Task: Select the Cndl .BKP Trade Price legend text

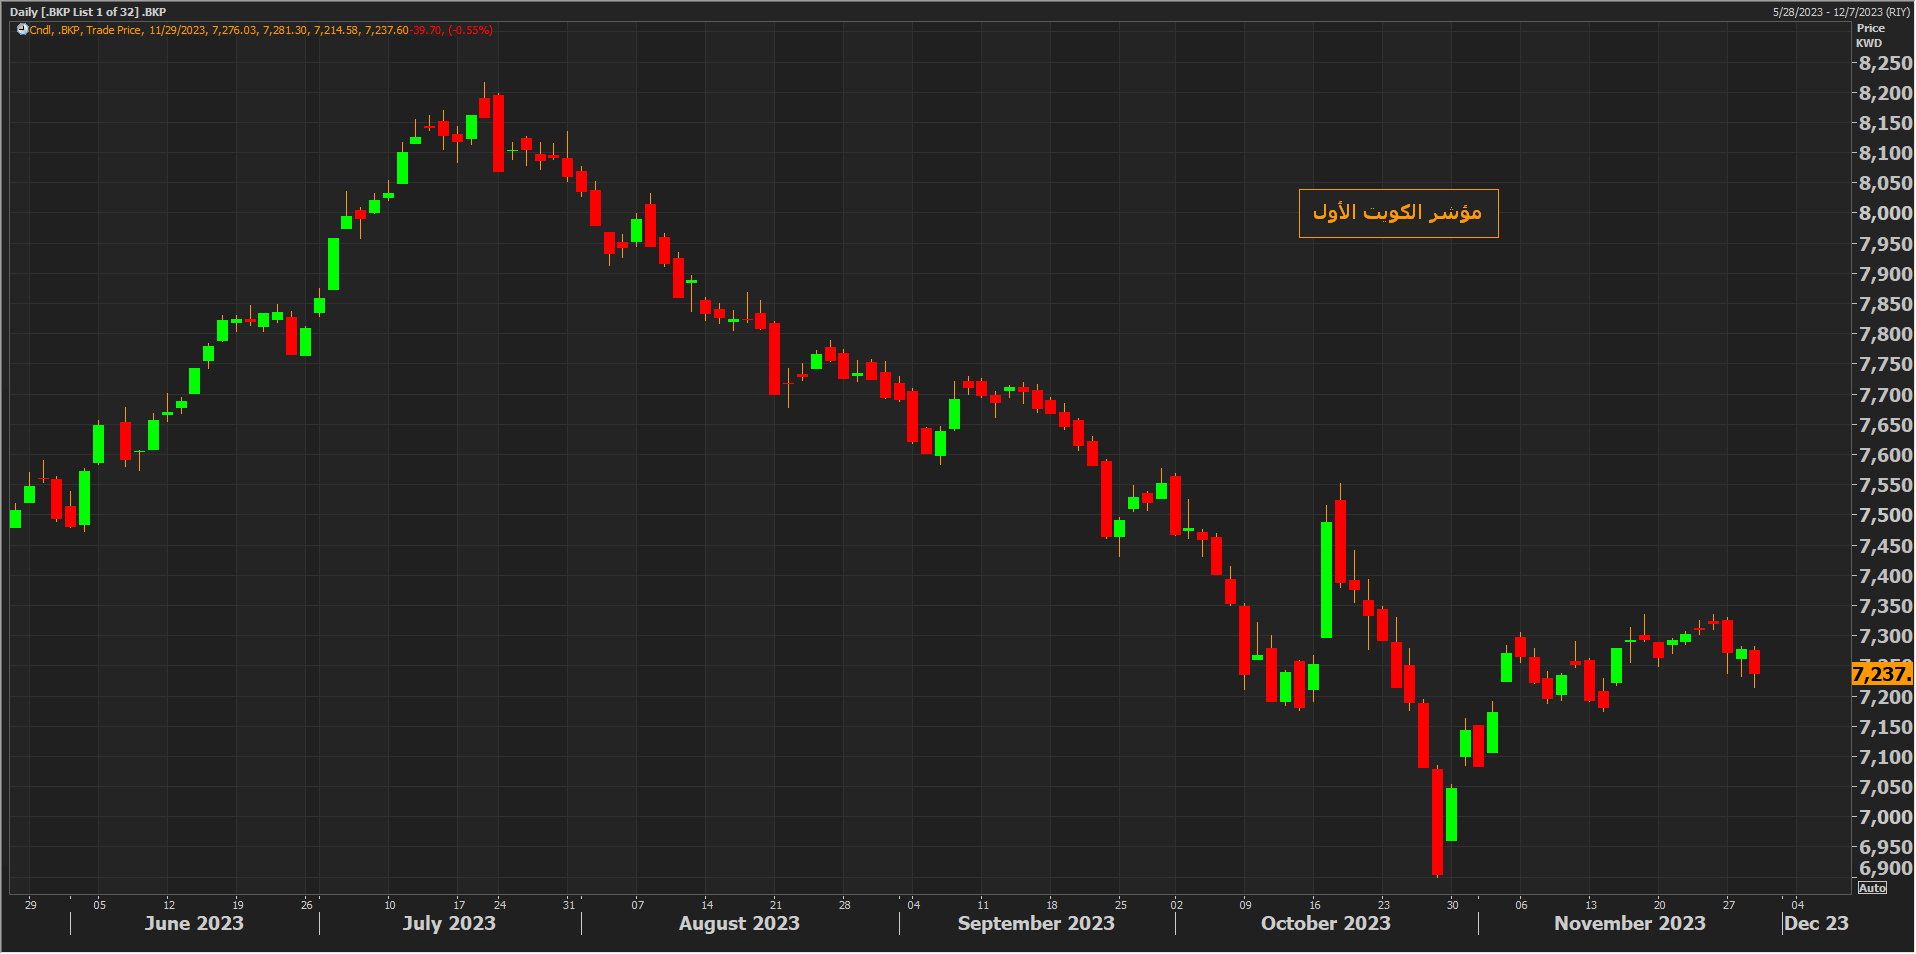Action: click(x=86, y=30)
